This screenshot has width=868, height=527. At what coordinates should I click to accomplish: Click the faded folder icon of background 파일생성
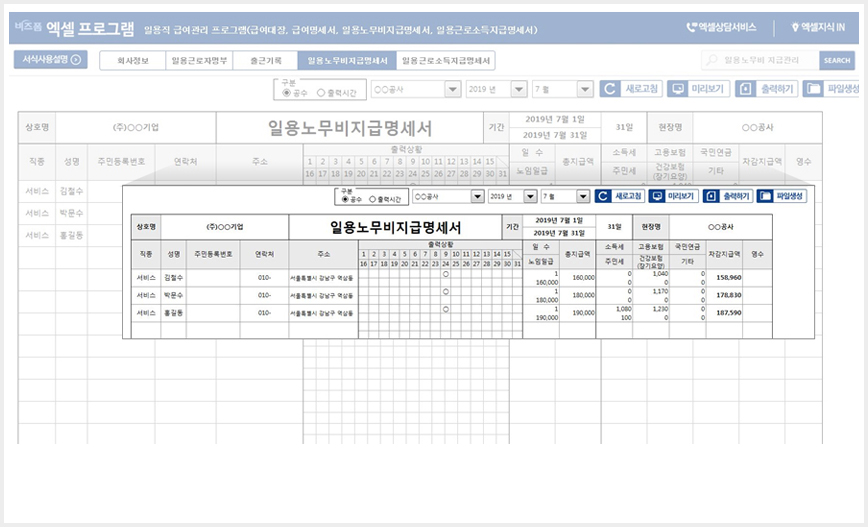(813, 89)
